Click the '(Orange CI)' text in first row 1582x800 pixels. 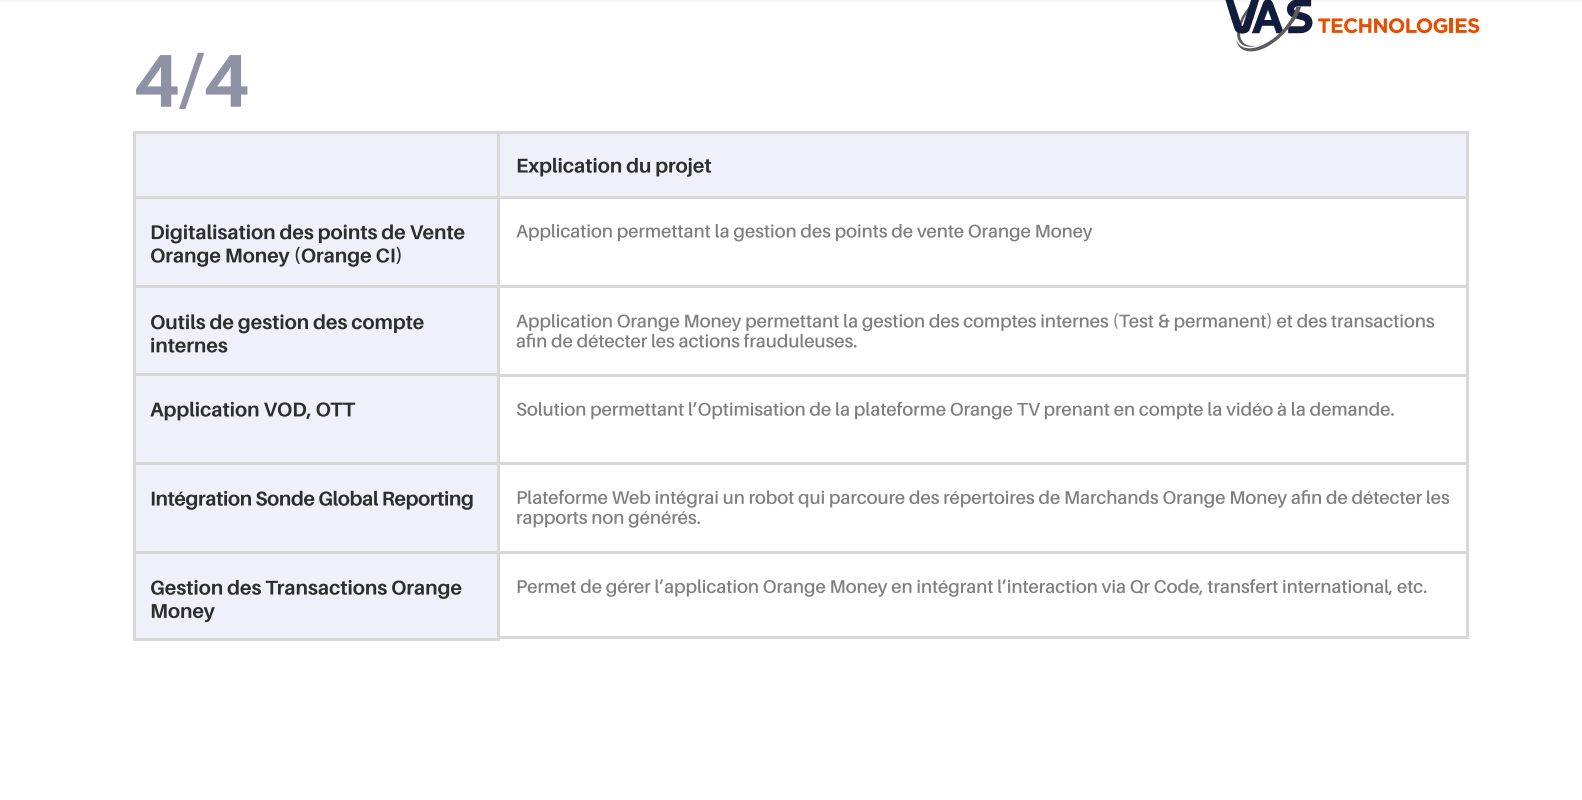(348, 256)
